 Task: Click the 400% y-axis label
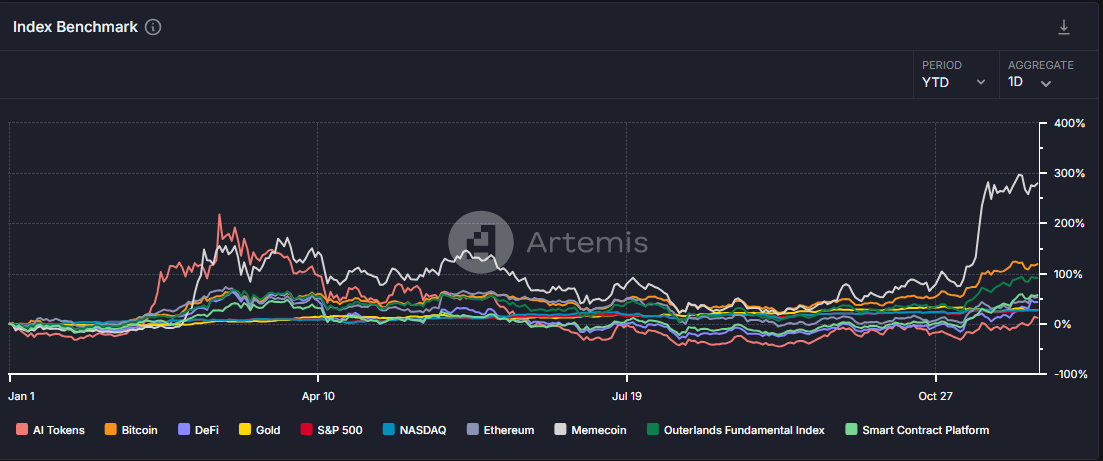[x=1071, y=123]
